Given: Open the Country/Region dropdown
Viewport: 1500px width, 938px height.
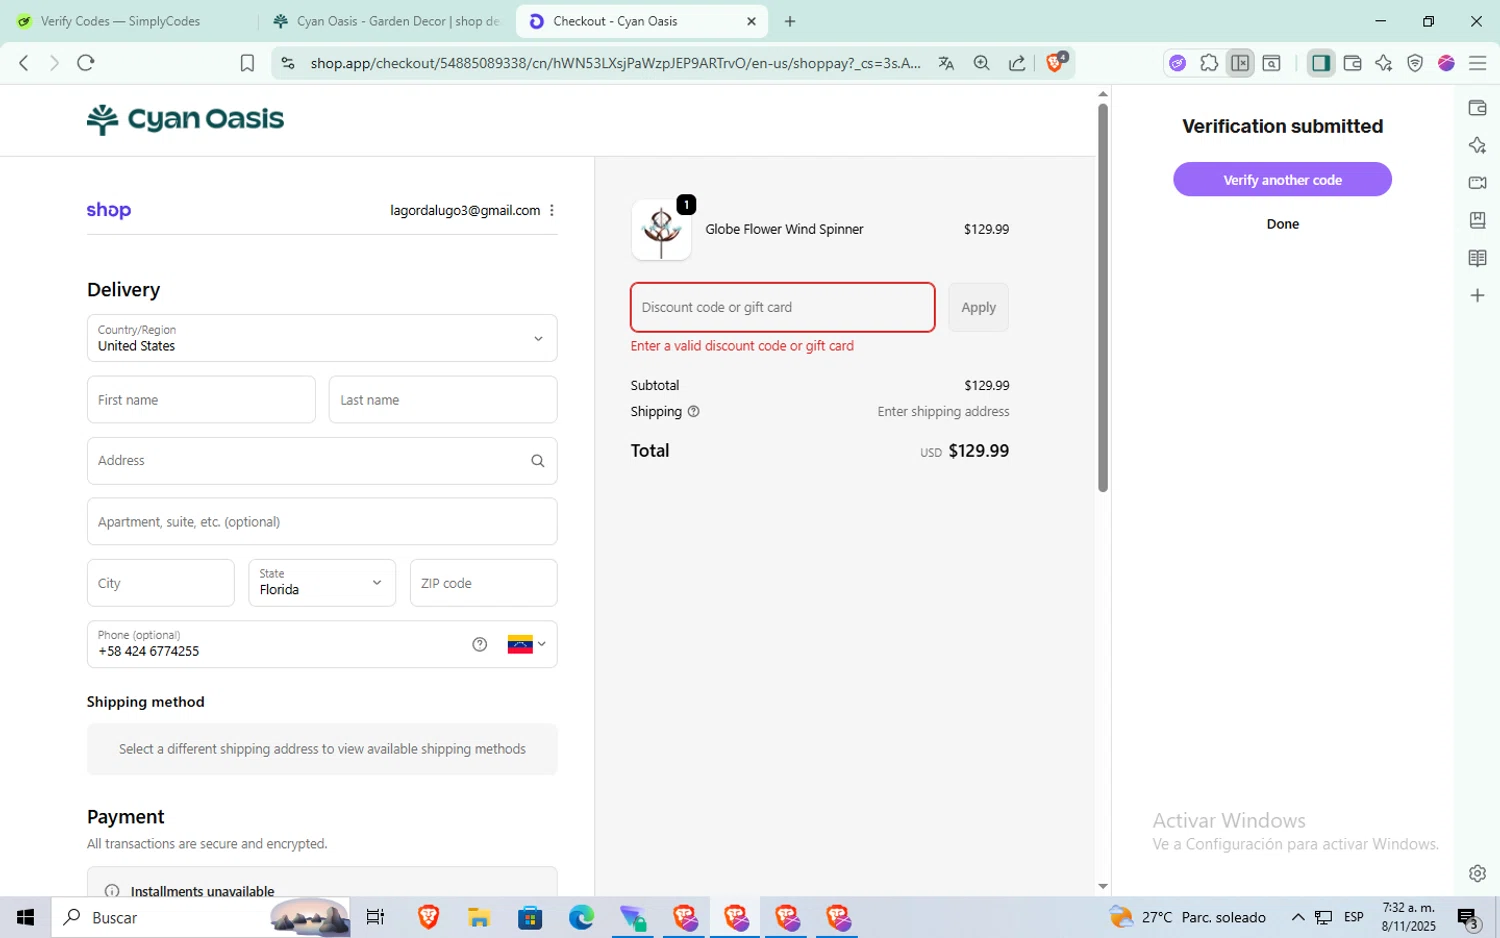Looking at the screenshot, I should [x=322, y=338].
